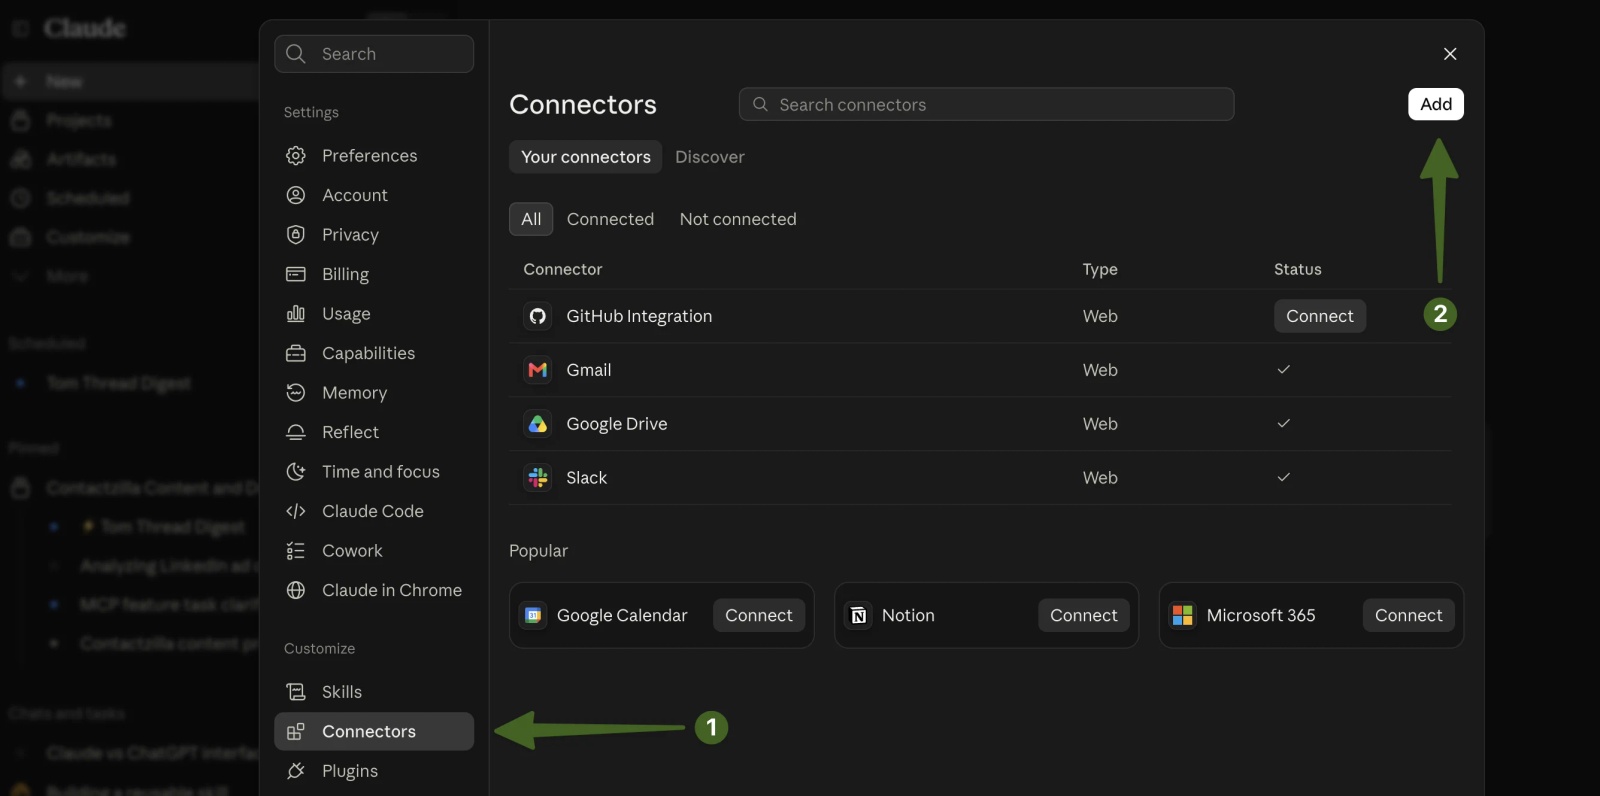Click the Preferences gear icon in settings

pyautogui.click(x=296, y=155)
